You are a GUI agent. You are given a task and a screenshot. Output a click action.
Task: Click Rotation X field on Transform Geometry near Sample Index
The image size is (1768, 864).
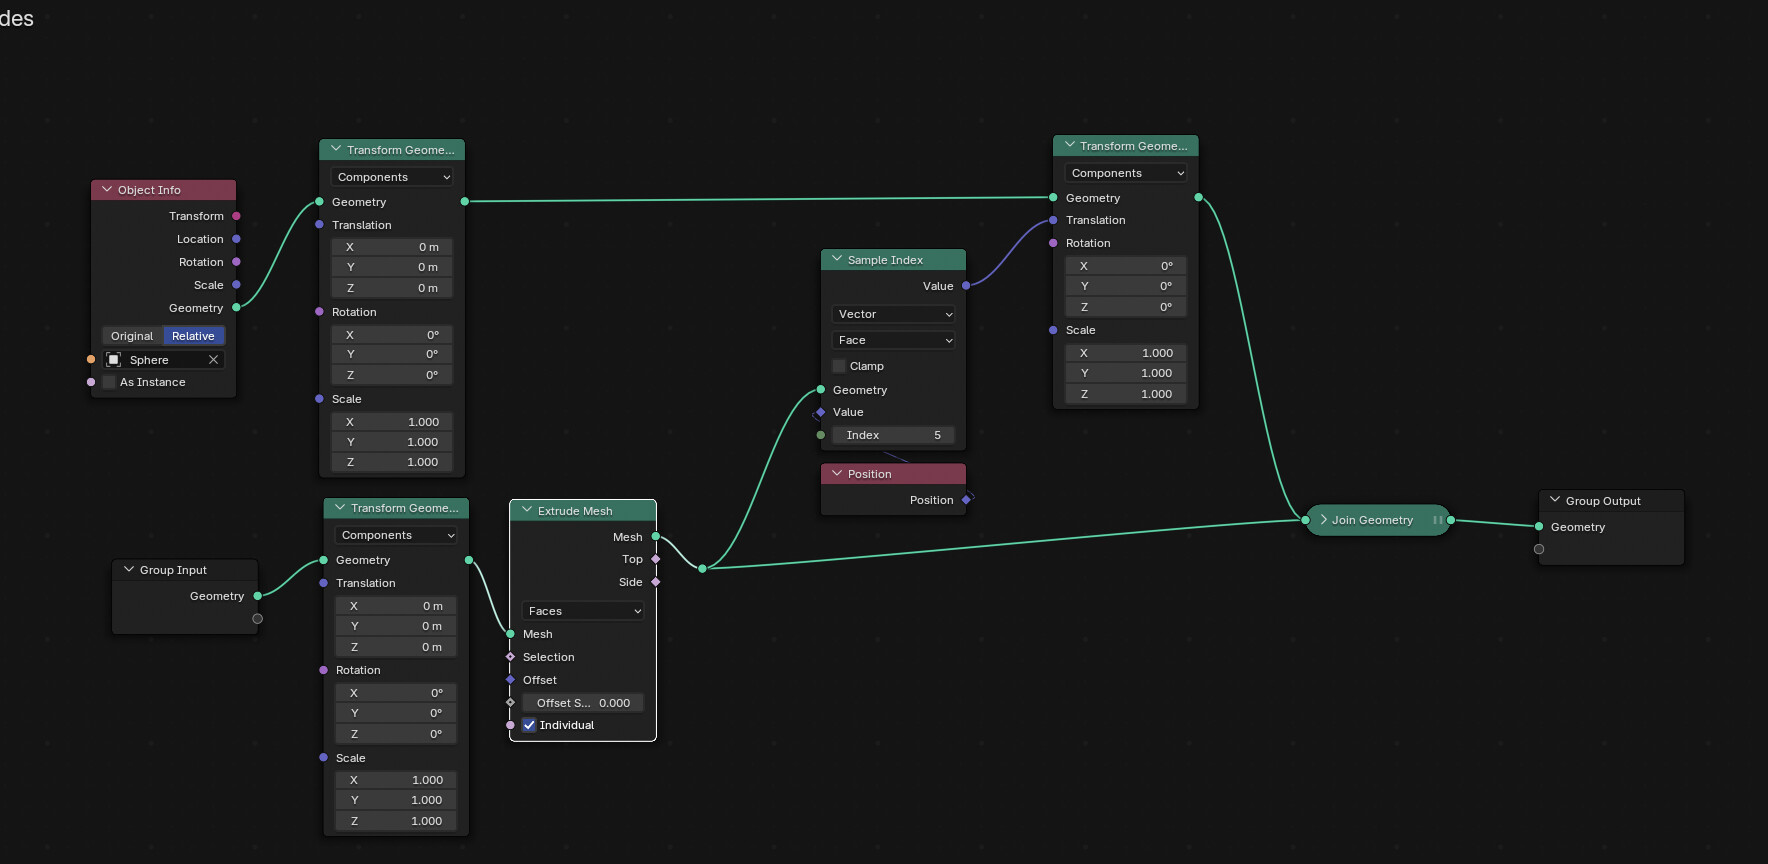(x=1126, y=266)
